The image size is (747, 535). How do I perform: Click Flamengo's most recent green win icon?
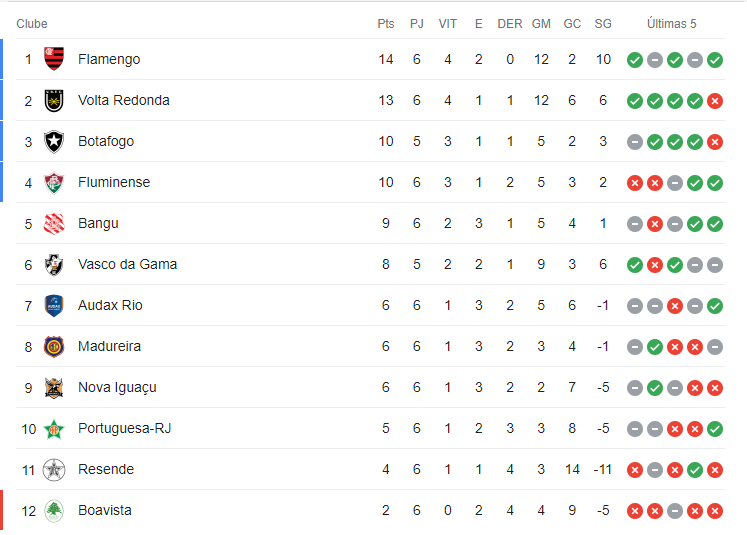point(715,60)
